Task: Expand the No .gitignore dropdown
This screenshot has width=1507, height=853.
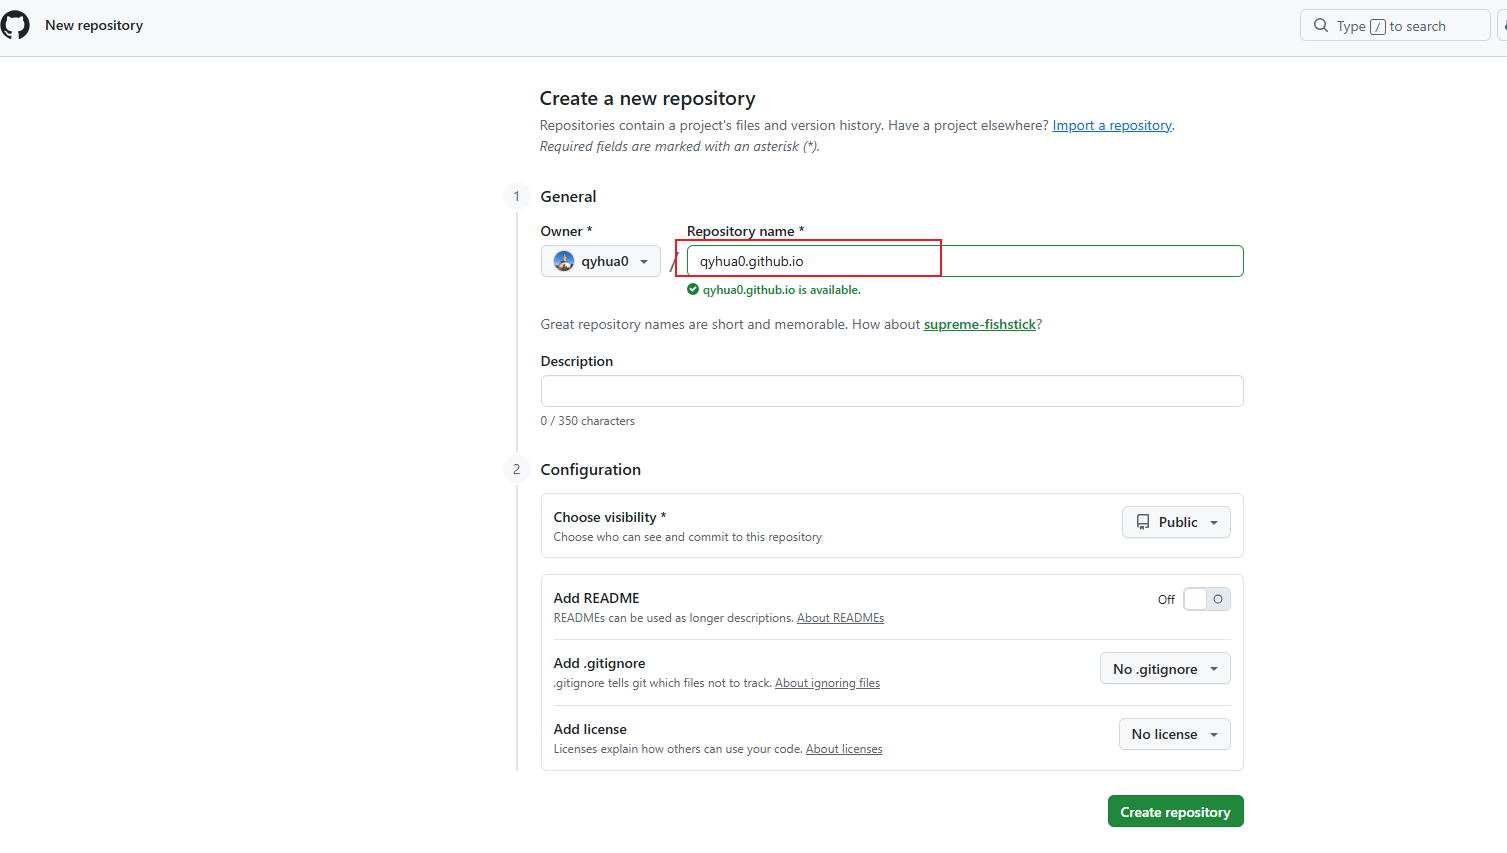Action: coord(1165,669)
